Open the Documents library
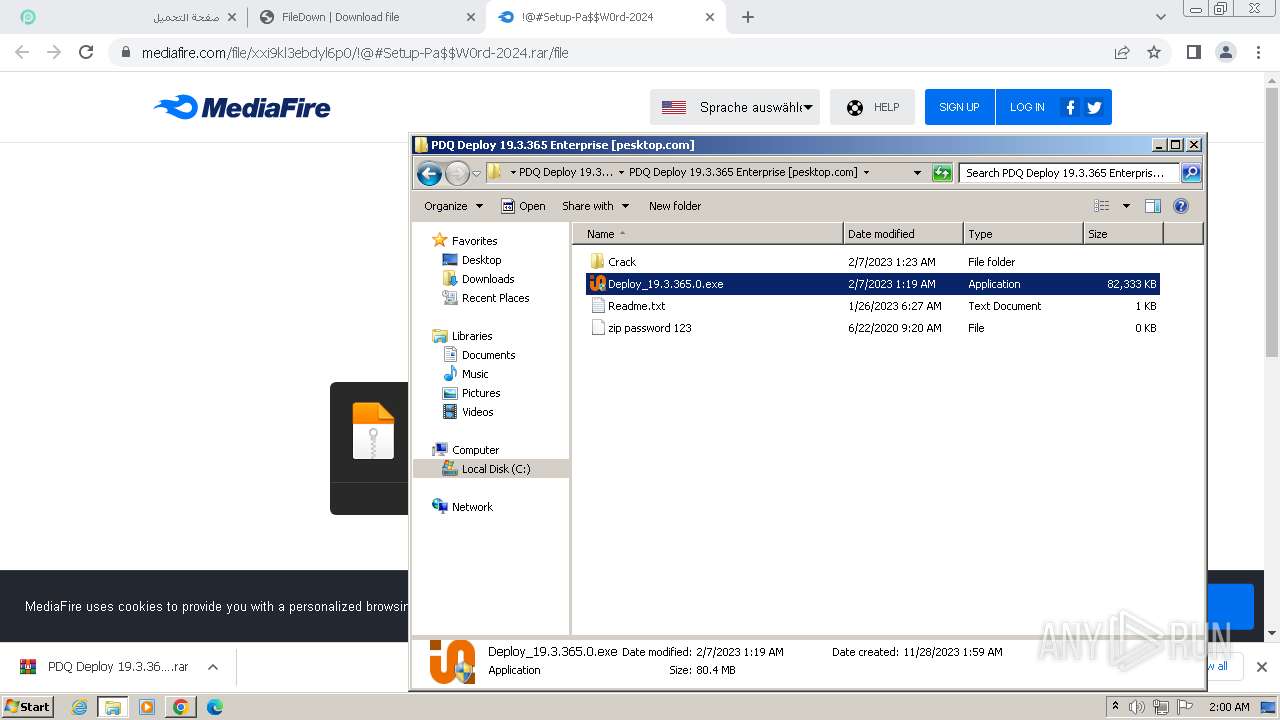The width and height of the screenshot is (1280, 720). click(488, 355)
